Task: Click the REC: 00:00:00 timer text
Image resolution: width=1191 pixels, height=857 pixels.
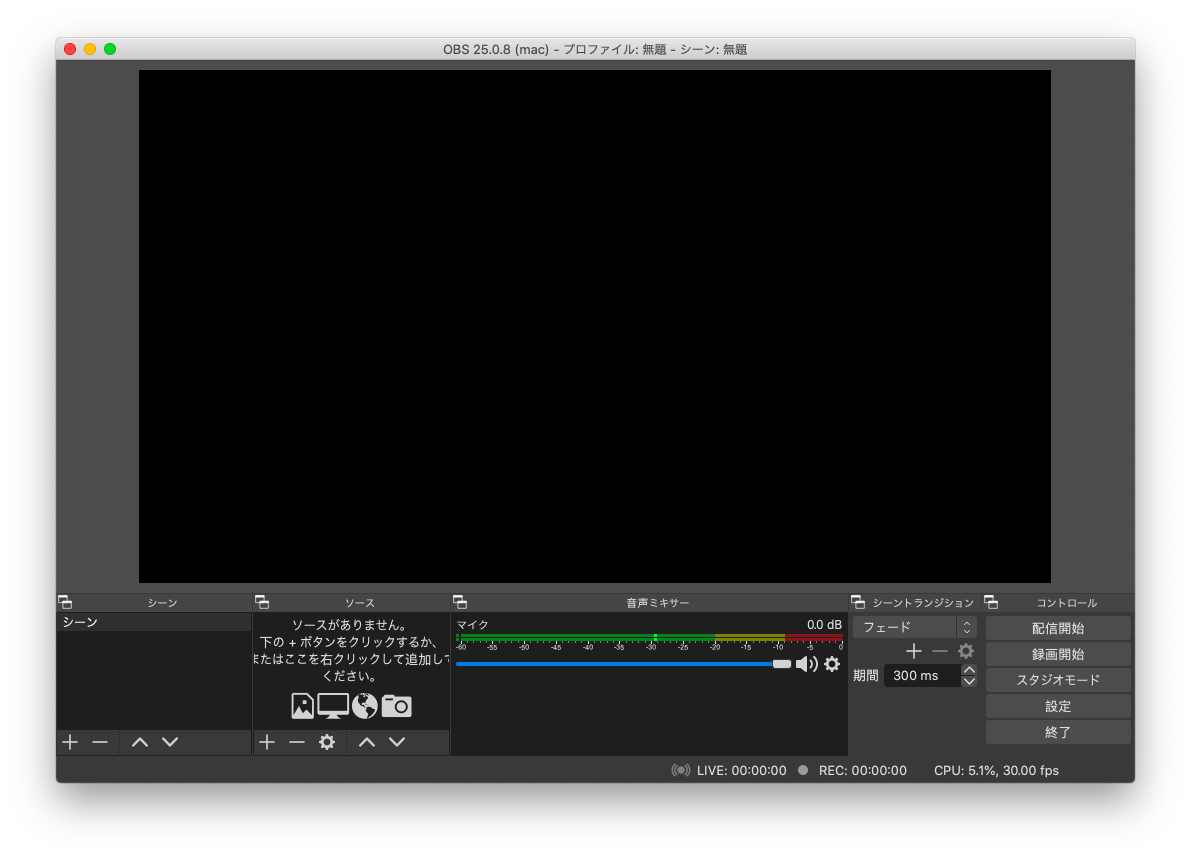Action: coord(863,770)
